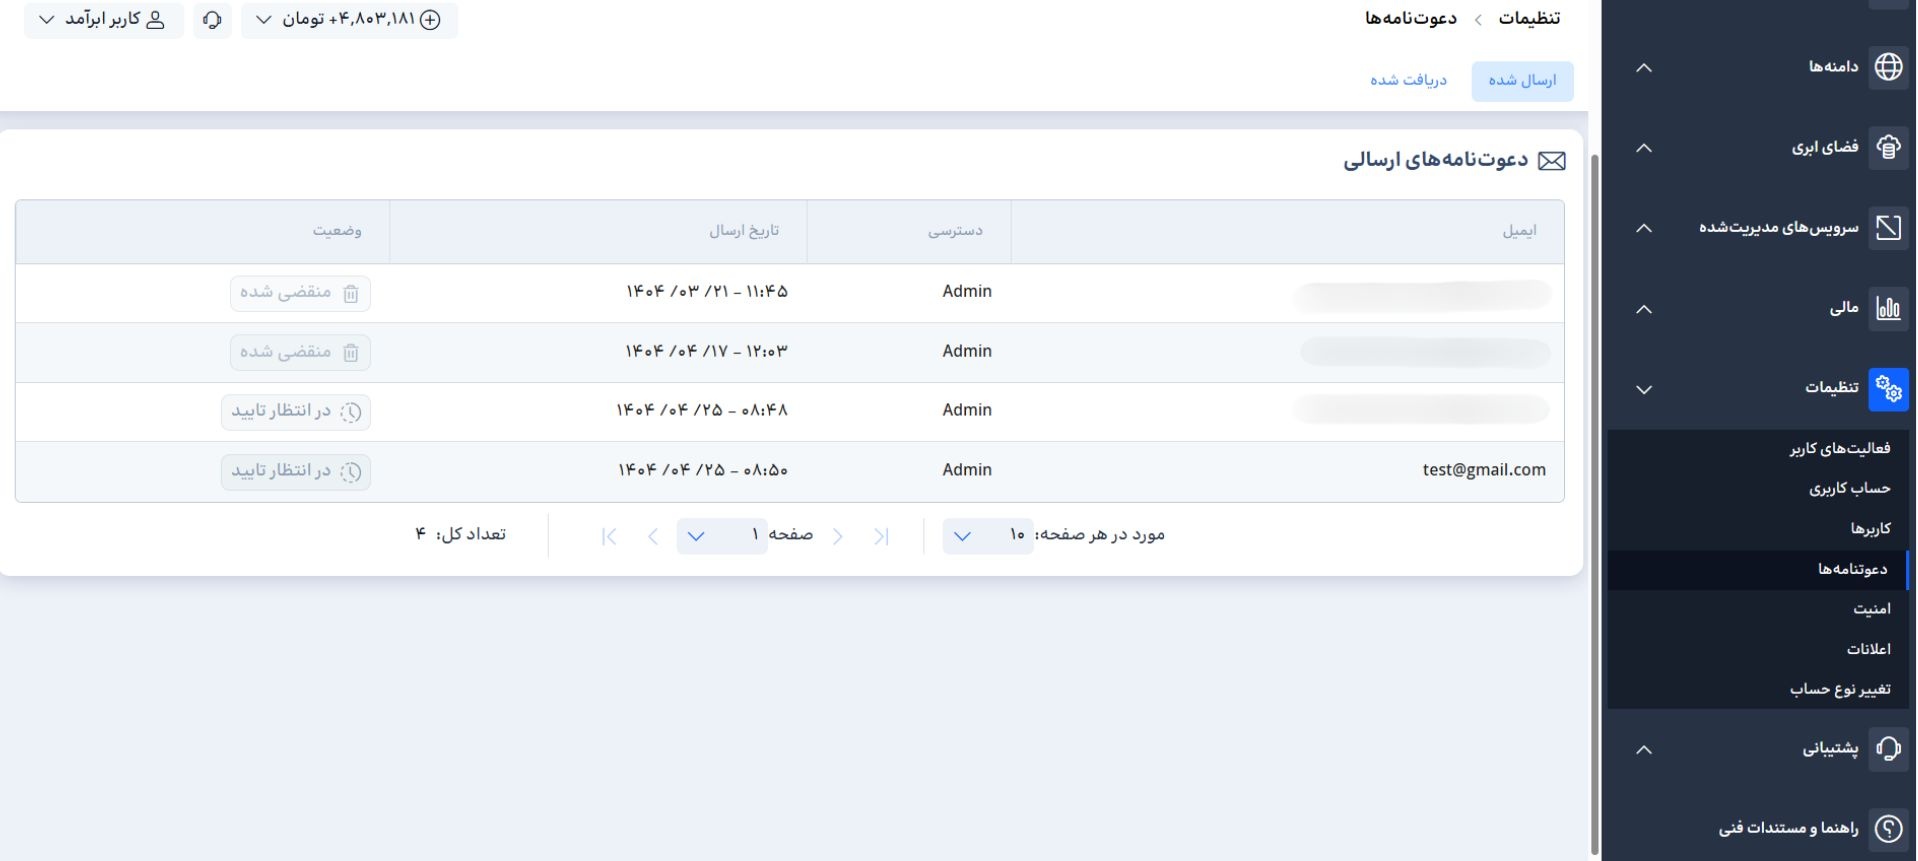Click the date ۱۴۰۴/۰۴/۱۷ - ۱۲:۰۳ cell
The height and width of the screenshot is (861, 1918).
[x=707, y=351]
